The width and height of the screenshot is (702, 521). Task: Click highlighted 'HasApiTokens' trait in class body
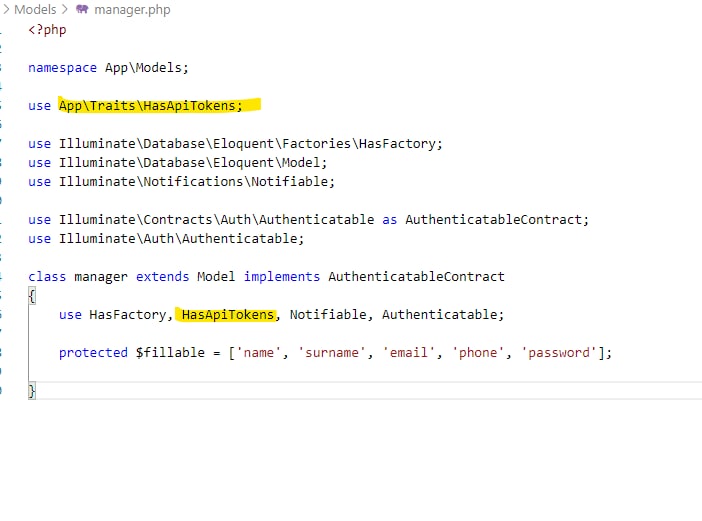click(x=228, y=315)
